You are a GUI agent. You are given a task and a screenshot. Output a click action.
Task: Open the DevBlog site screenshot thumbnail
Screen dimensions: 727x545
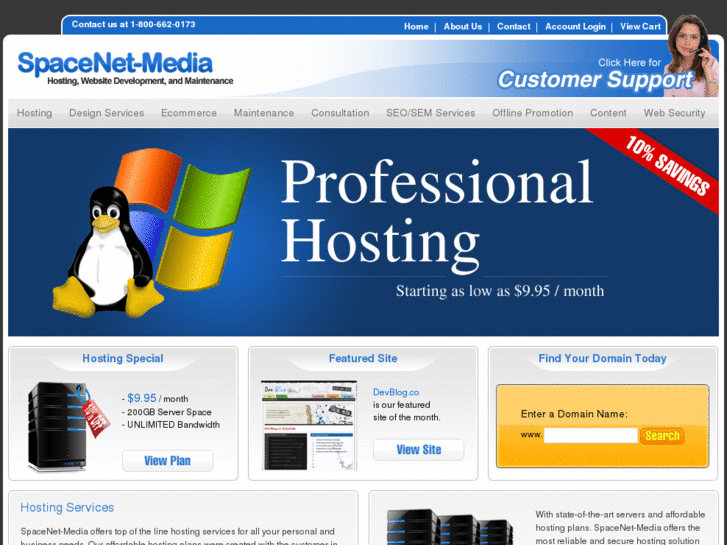pyautogui.click(x=309, y=426)
